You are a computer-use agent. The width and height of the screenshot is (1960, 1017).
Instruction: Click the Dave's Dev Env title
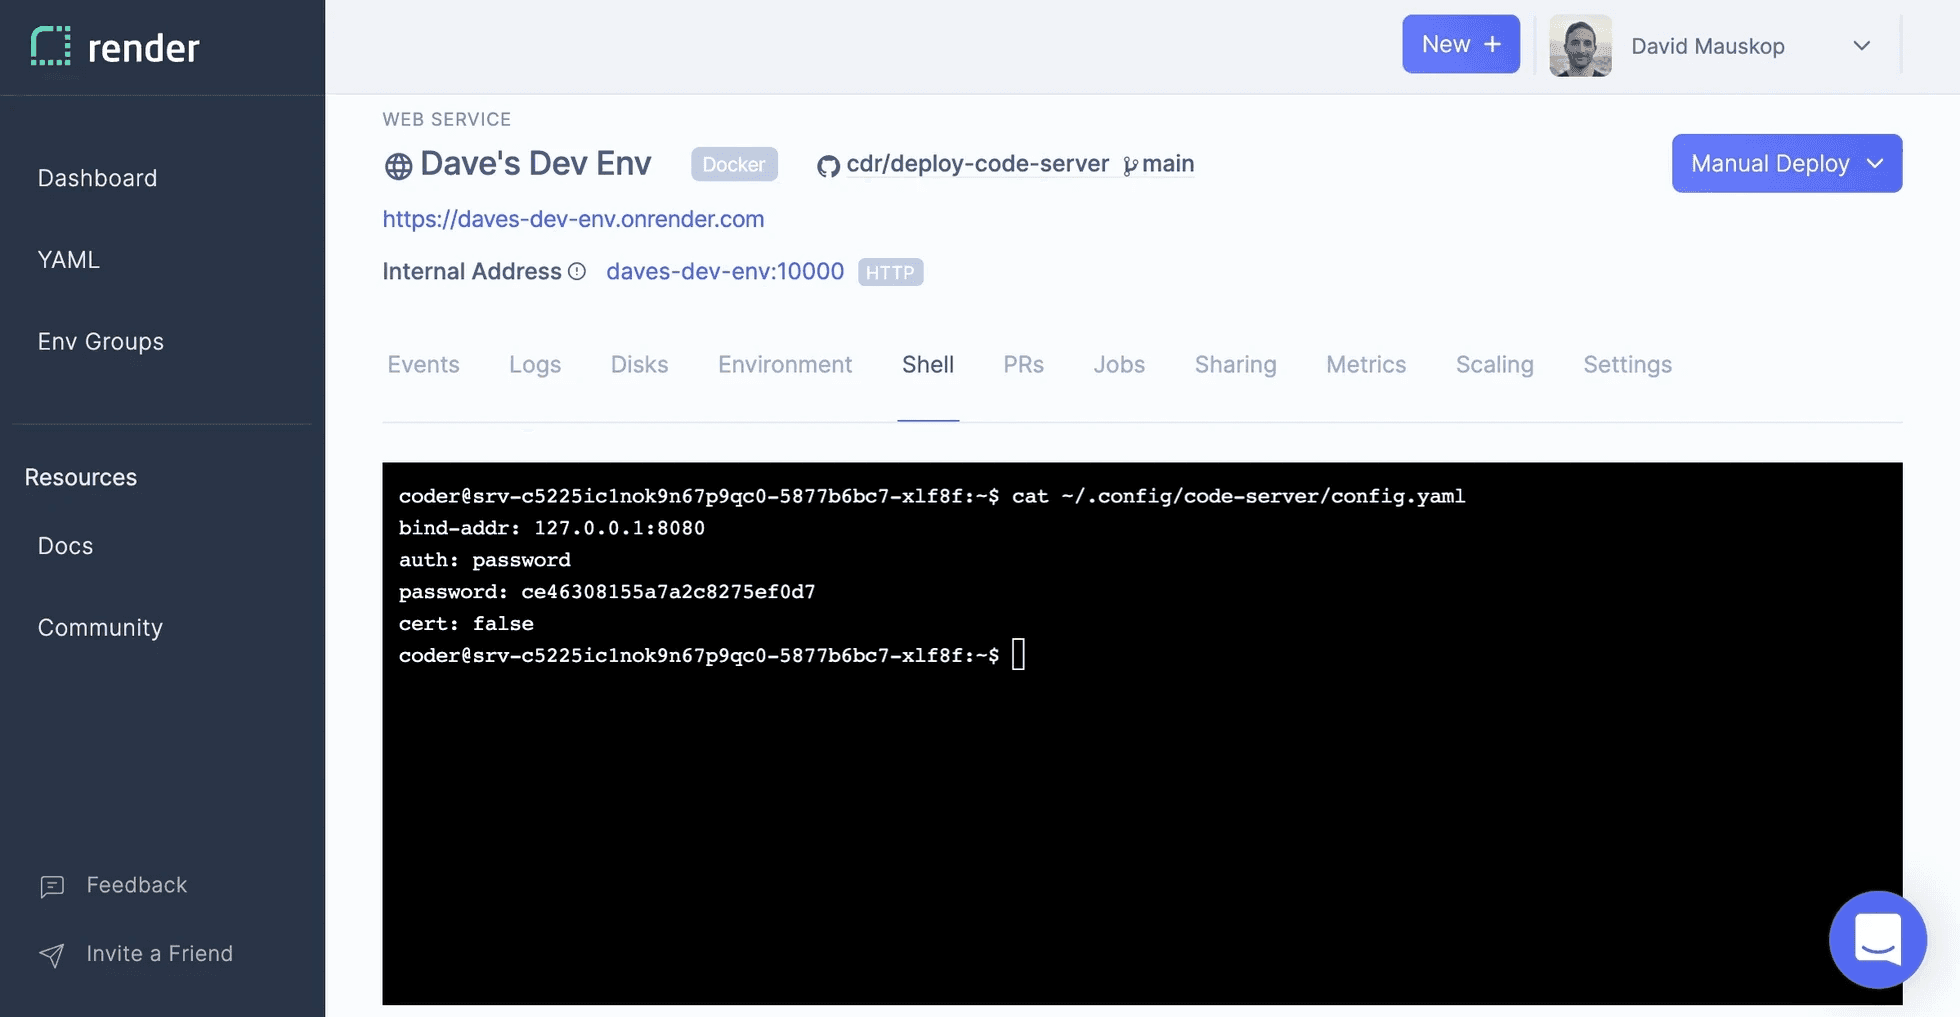click(536, 163)
